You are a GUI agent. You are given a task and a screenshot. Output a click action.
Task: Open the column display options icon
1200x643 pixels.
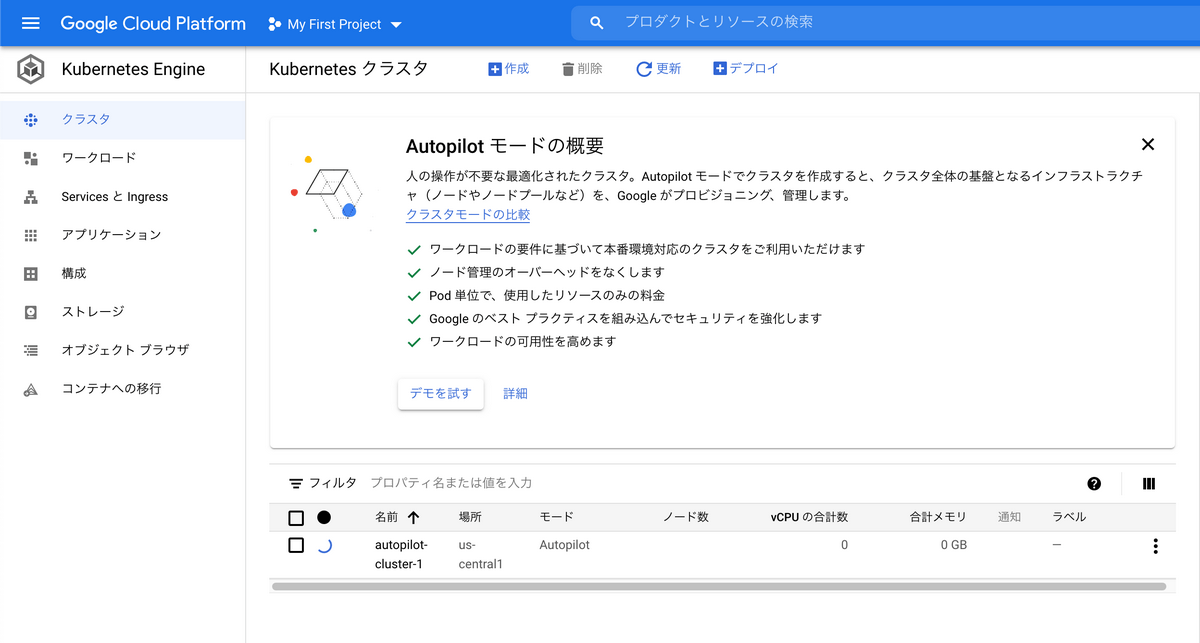(1149, 484)
